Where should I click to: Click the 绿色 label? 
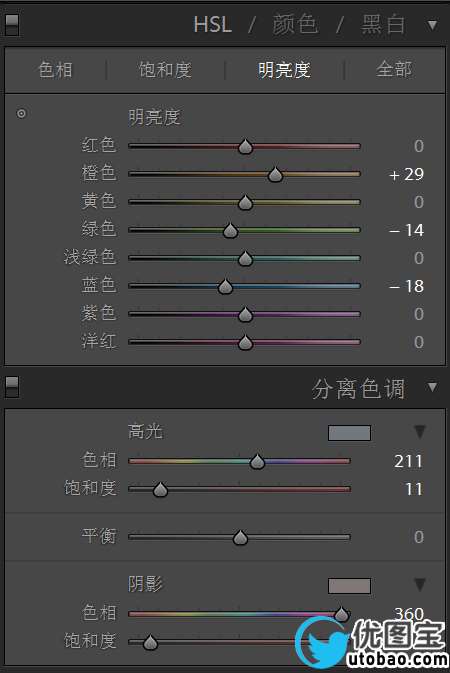(x=99, y=229)
